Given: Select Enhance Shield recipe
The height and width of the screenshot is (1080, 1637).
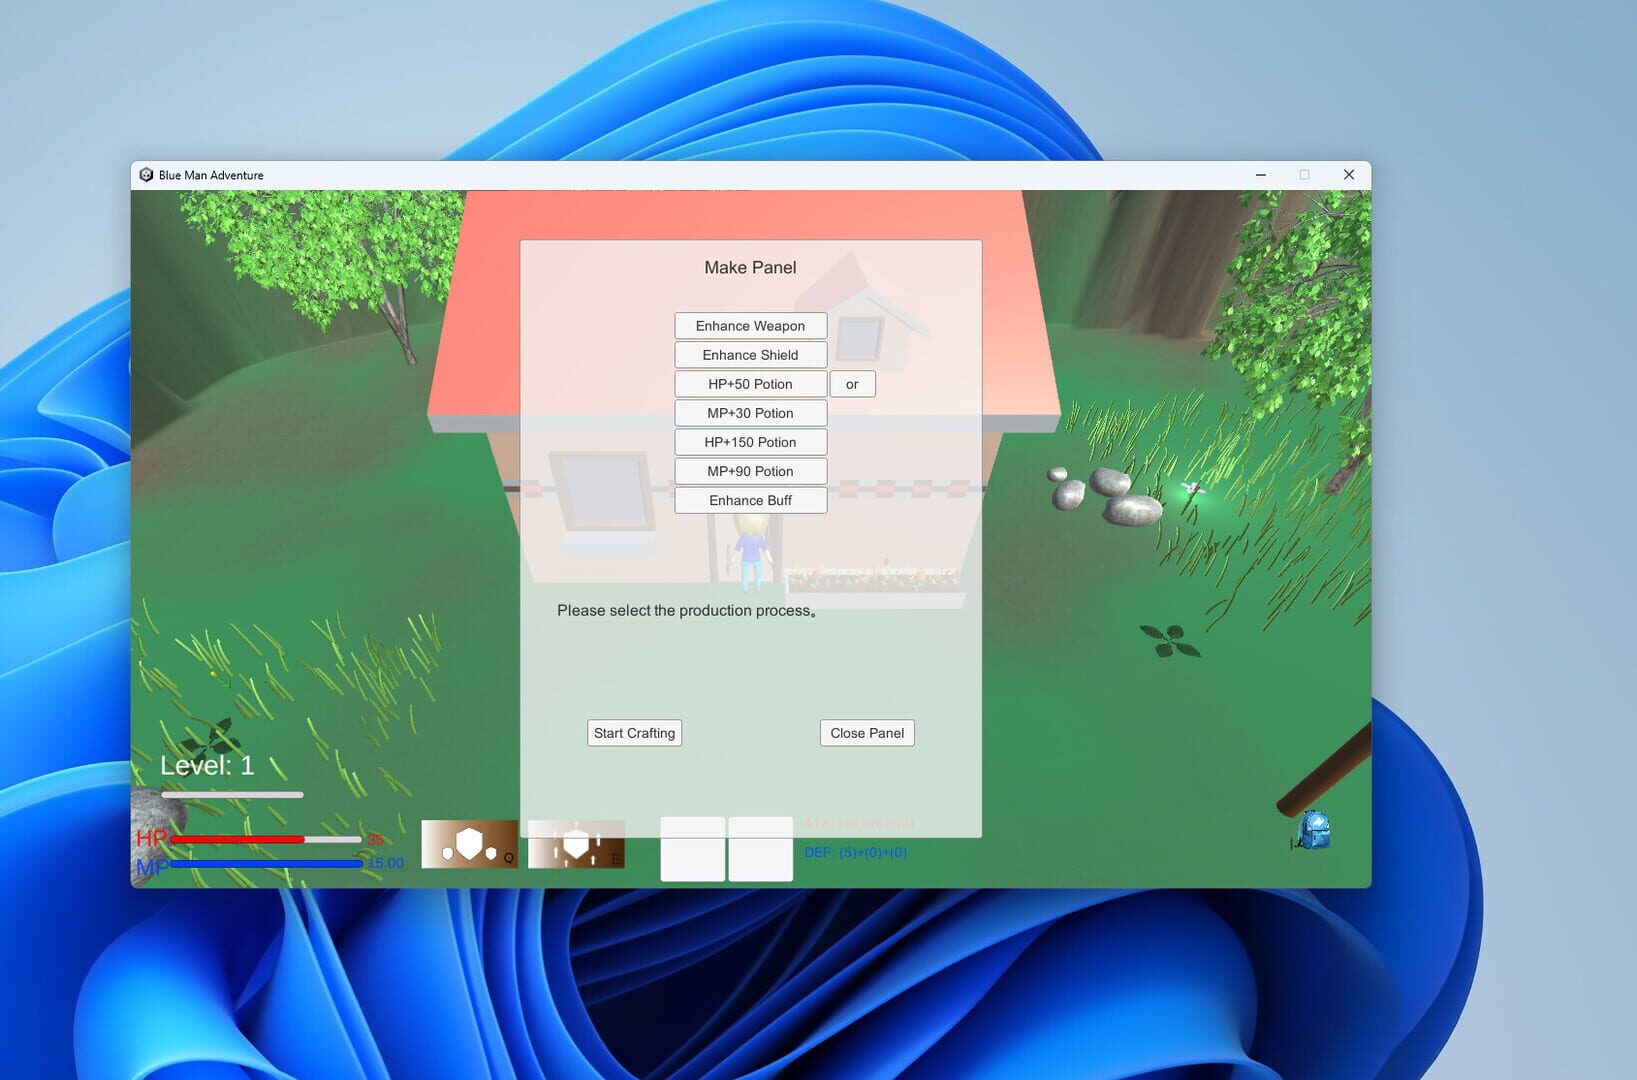Looking at the screenshot, I should [750, 355].
